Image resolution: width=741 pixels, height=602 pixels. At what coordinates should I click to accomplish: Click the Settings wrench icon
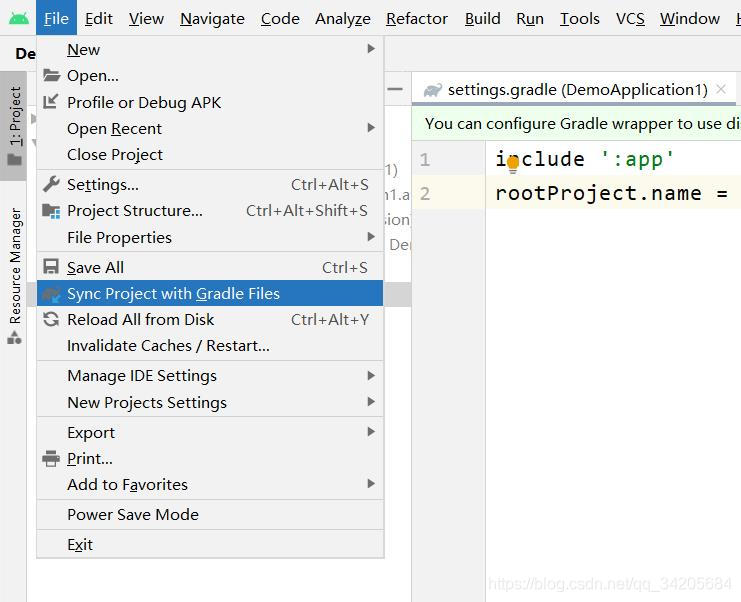[x=51, y=184]
